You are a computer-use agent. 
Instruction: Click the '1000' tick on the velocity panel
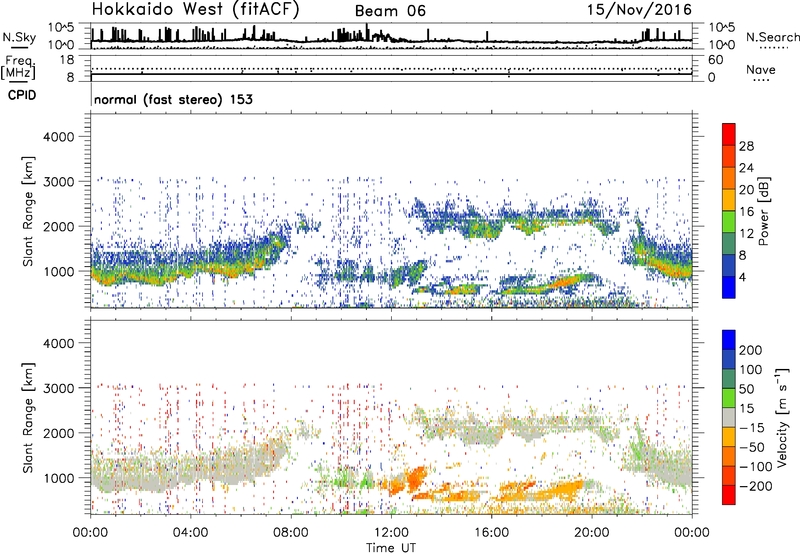point(58,478)
